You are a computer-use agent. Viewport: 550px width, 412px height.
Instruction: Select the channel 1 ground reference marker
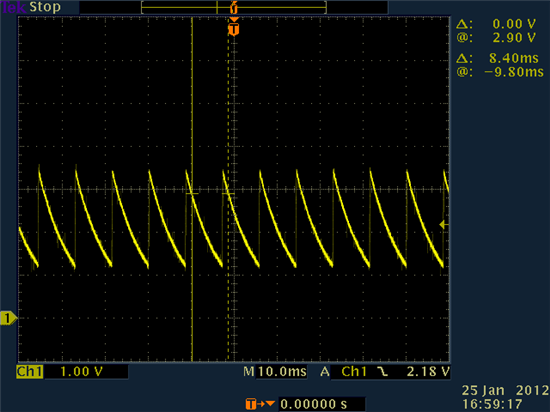(x=8, y=318)
